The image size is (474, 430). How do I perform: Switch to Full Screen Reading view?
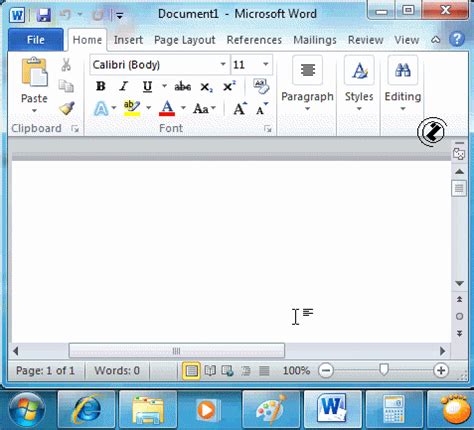point(210,371)
